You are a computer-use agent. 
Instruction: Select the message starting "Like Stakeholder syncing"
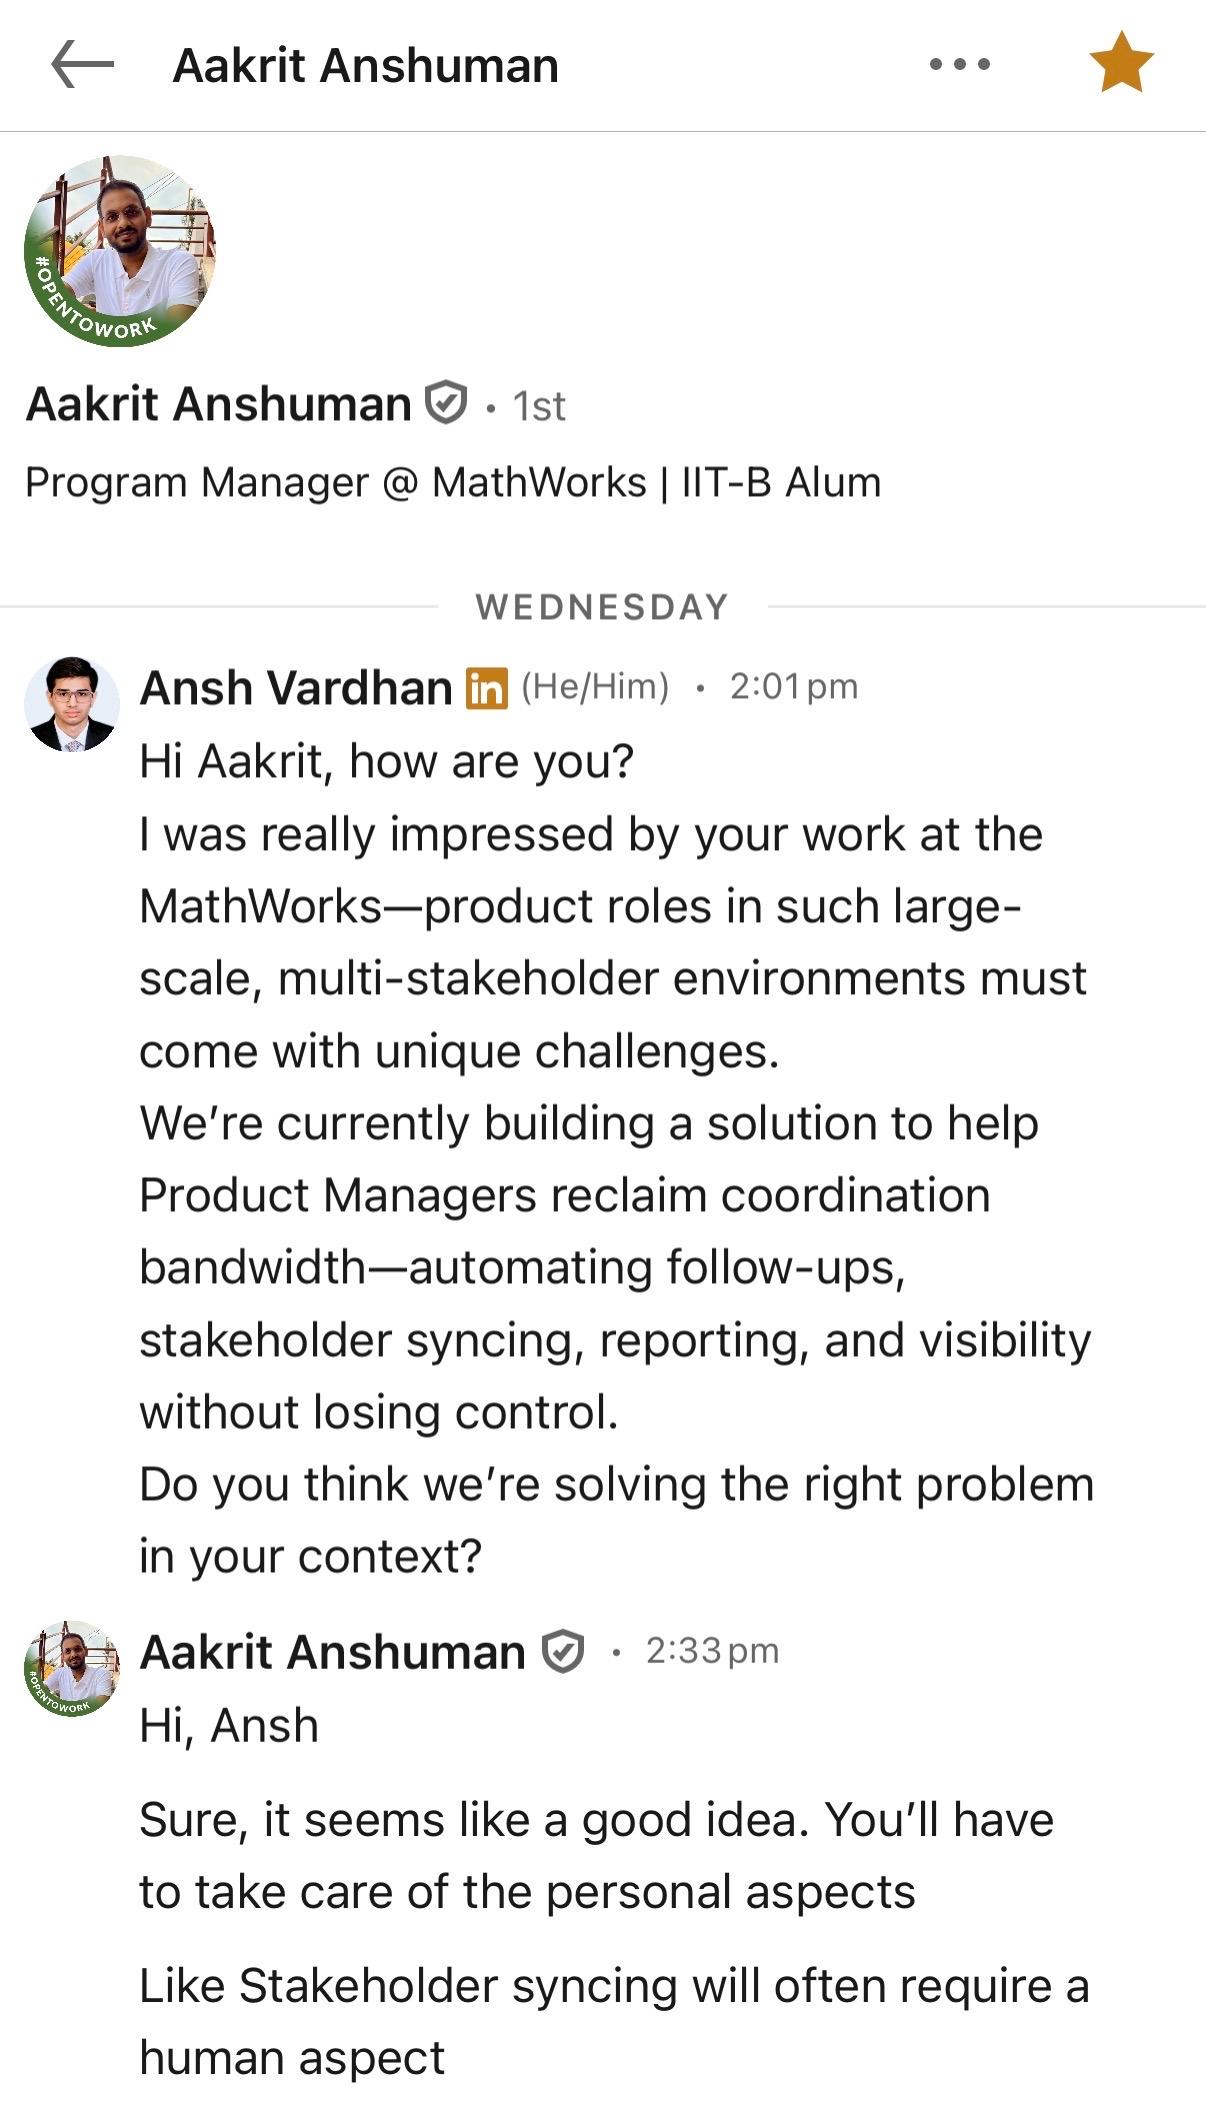(x=613, y=2021)
